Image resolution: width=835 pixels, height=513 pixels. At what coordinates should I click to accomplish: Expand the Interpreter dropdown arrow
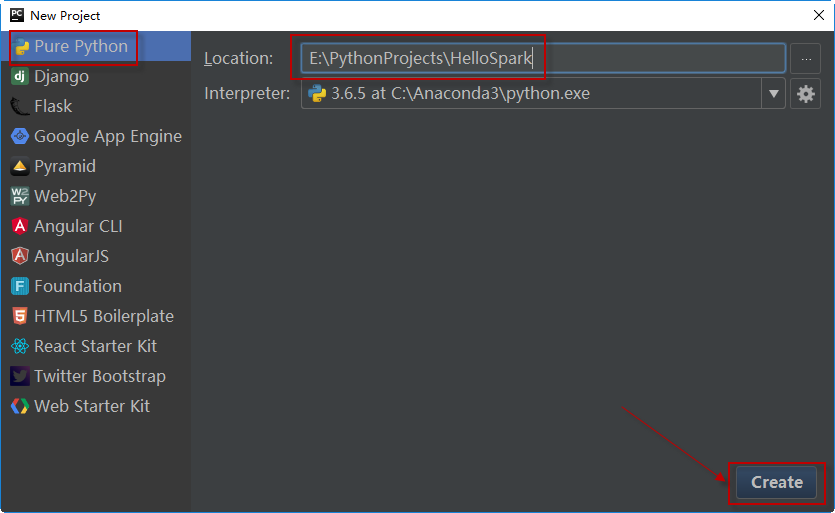point(774,94)
